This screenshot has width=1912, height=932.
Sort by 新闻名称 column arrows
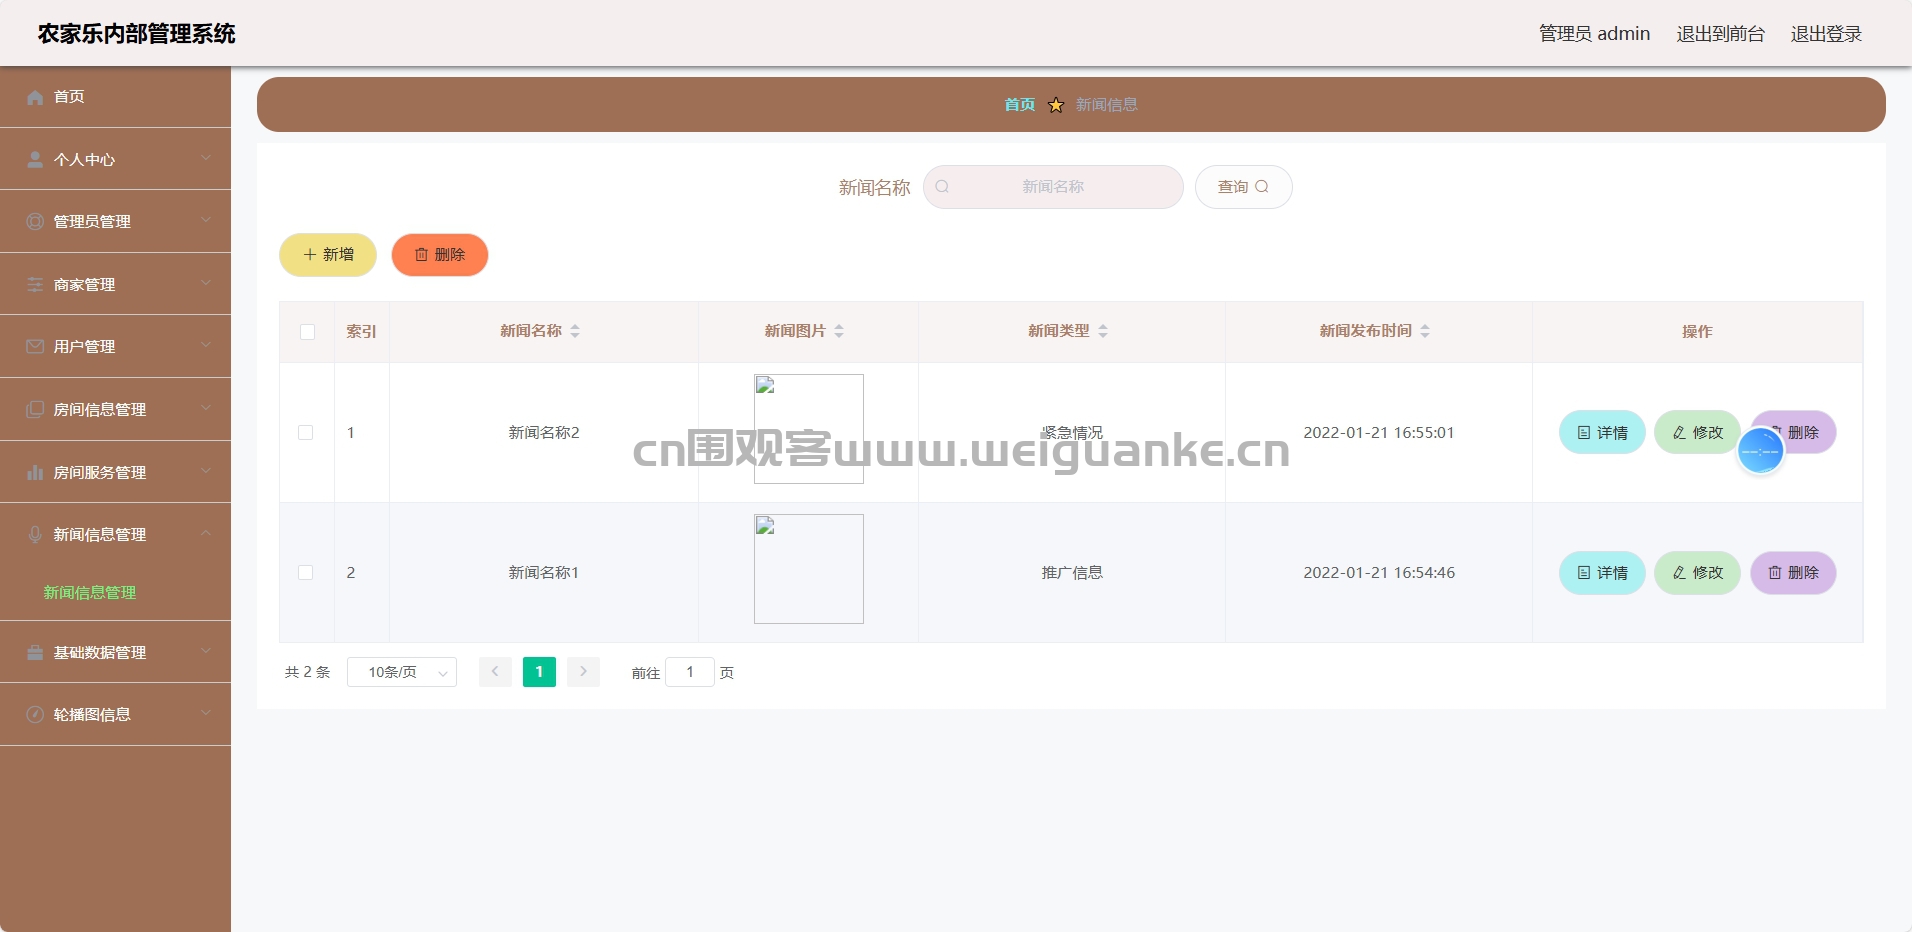(x=575, y=331)
